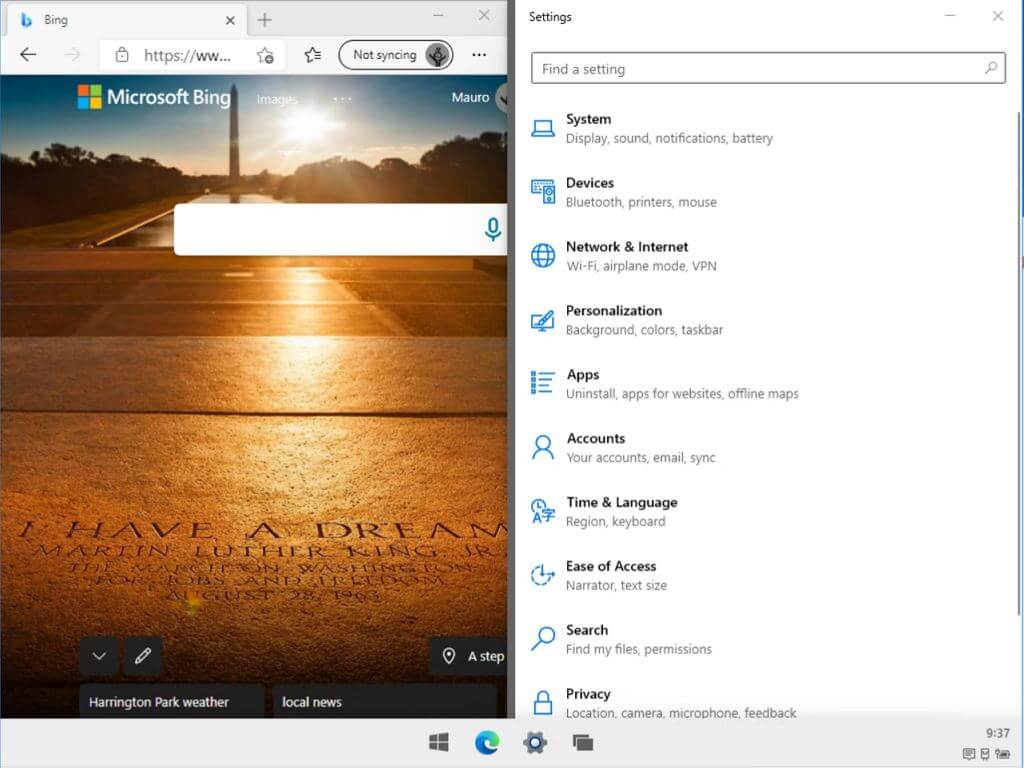Click the Microsoft Bing logo
The image size is (1024, 768).
[x=153, y=98]
